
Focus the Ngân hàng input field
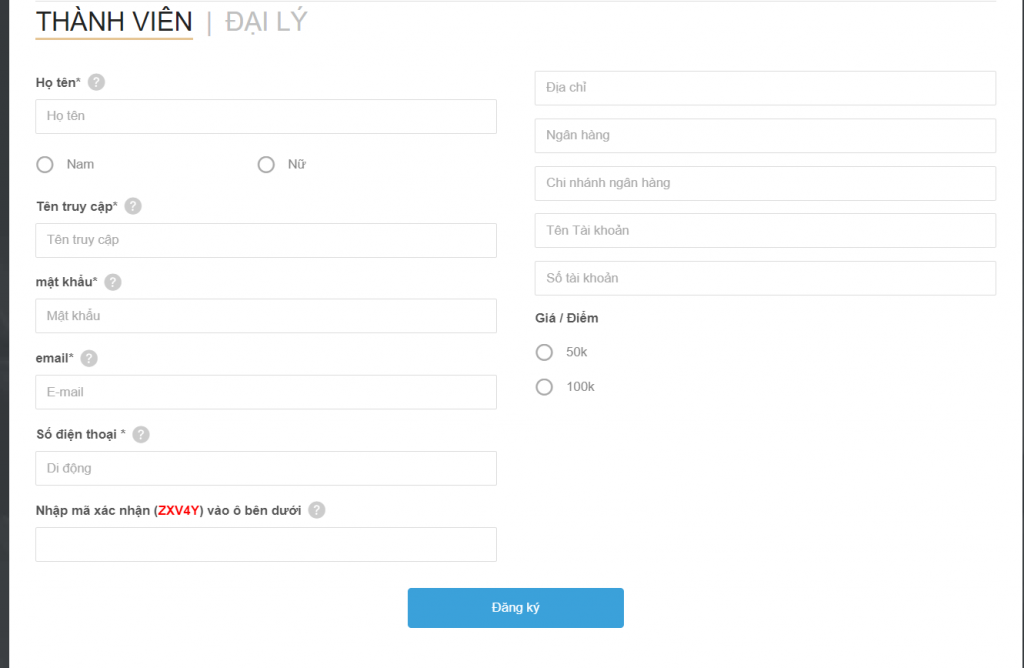pyautogui.click(x=765, y=136)
